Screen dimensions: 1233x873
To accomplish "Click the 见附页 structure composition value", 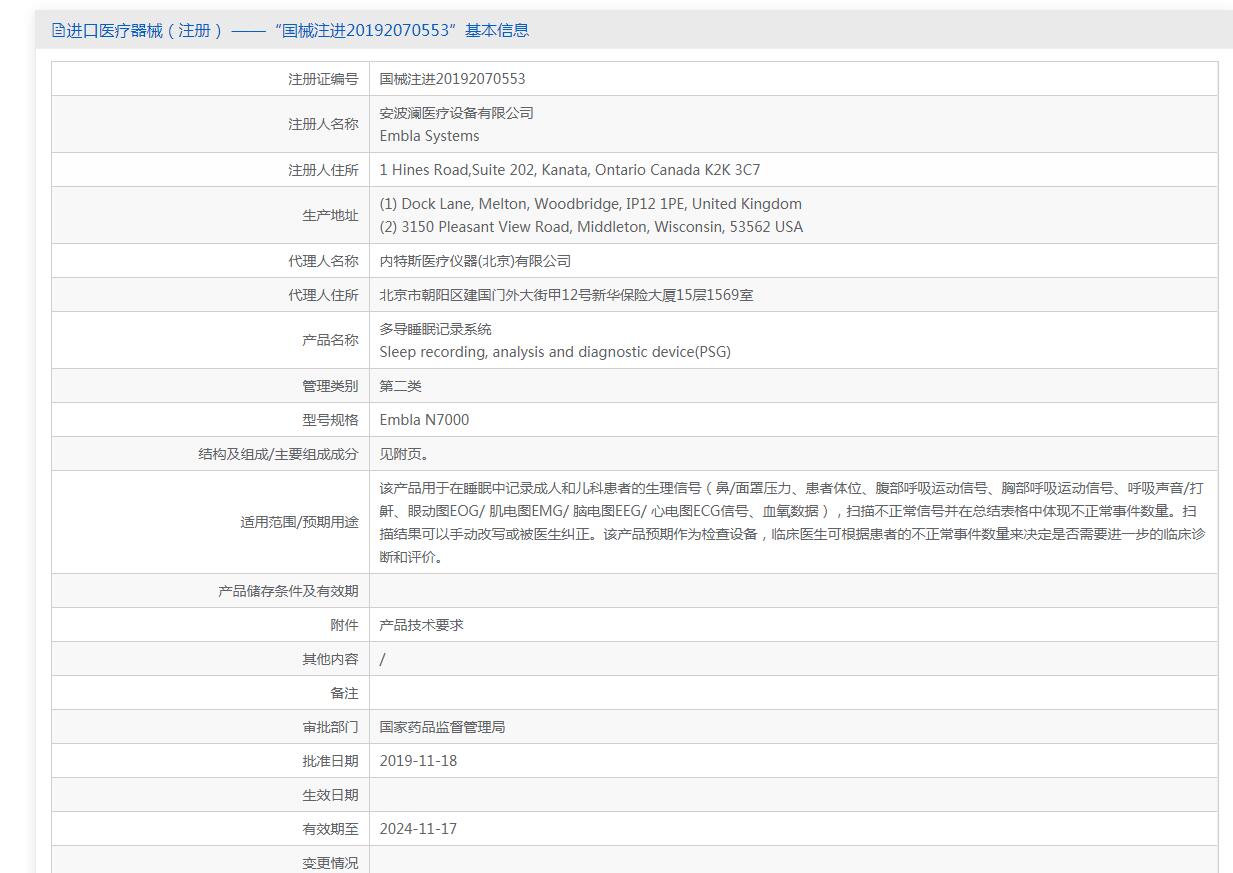I will point(404,454).
